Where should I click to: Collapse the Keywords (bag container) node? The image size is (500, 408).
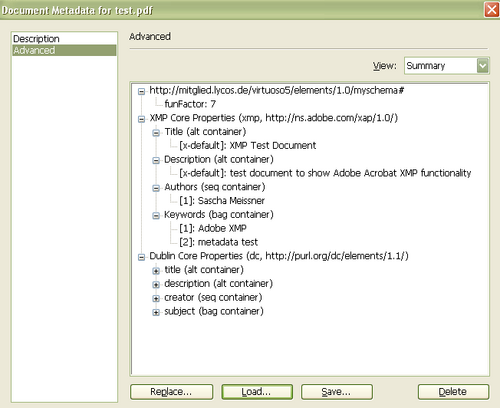(x=156, y=216)
